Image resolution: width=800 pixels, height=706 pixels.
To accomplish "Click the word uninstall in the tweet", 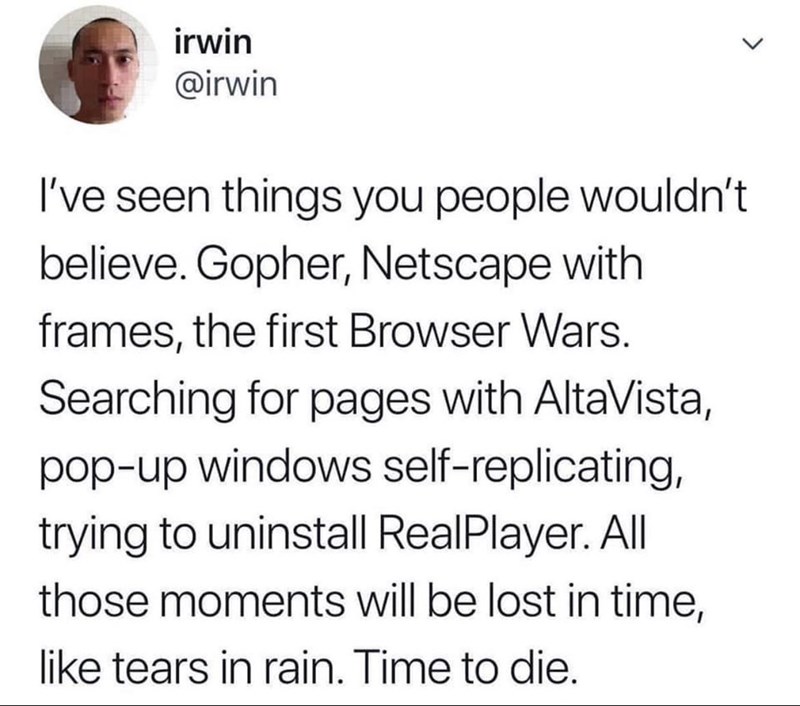I will pyautogui.click(x=286, y=533).
